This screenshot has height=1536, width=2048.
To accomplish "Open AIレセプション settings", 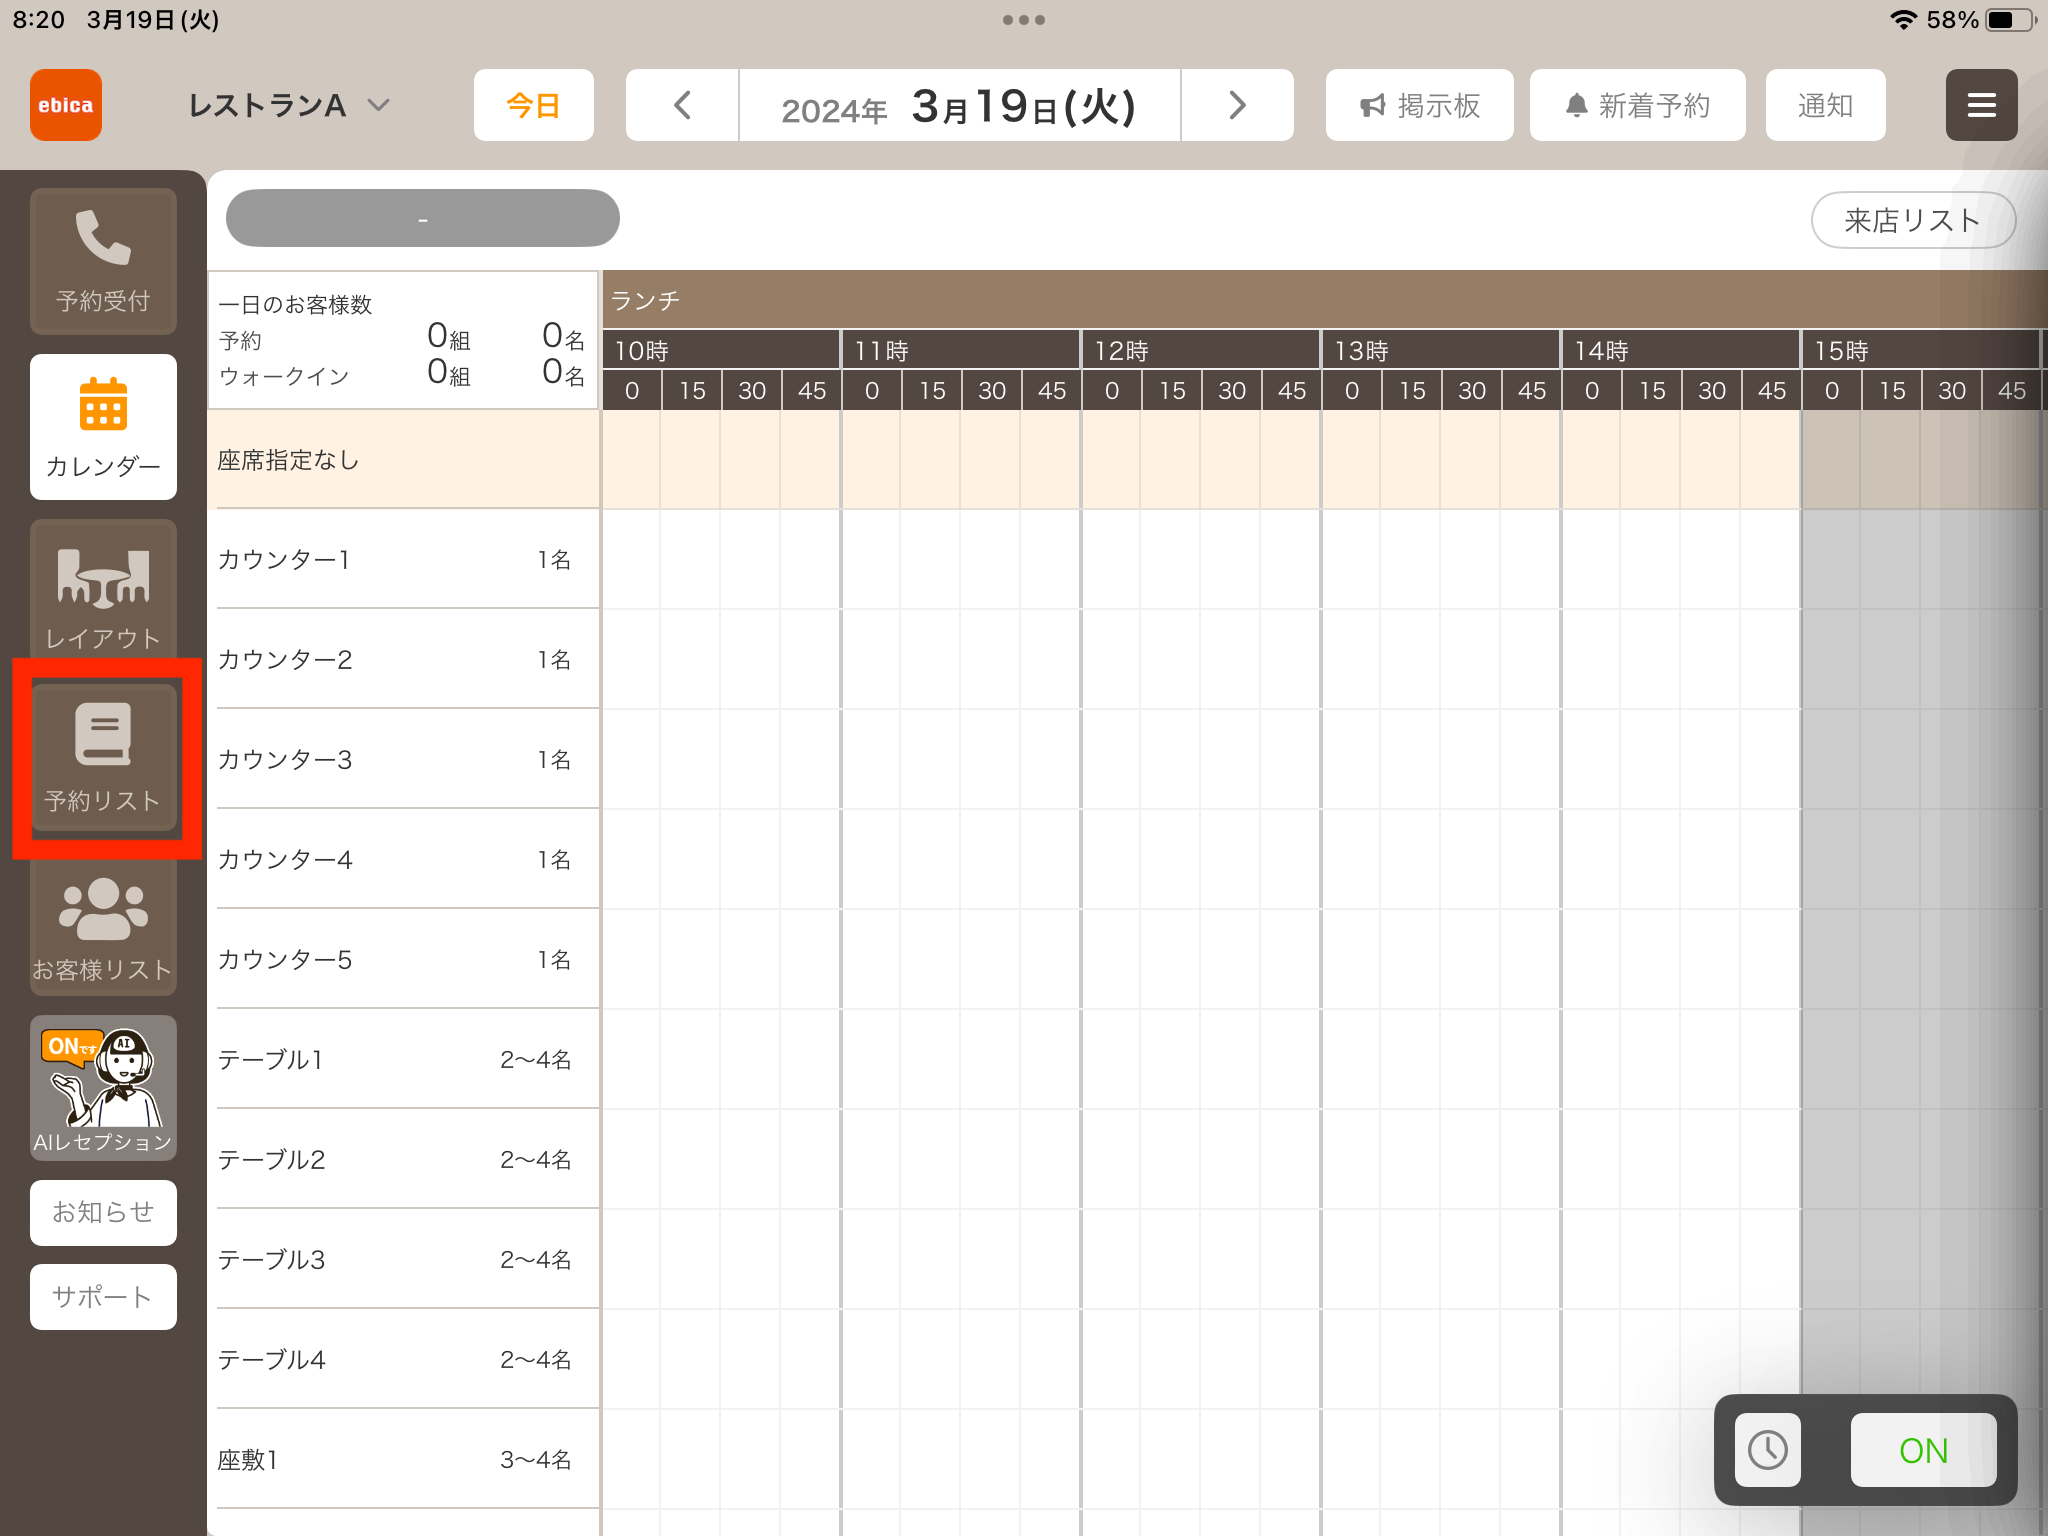I will click(x=103, y=1088).
